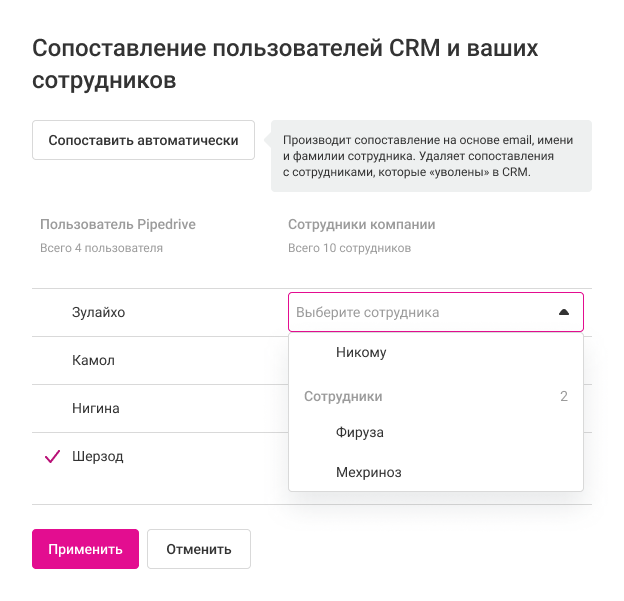
Task: Click the pink checkmark beside Шерзод
Action: click(x=53, y=457)
